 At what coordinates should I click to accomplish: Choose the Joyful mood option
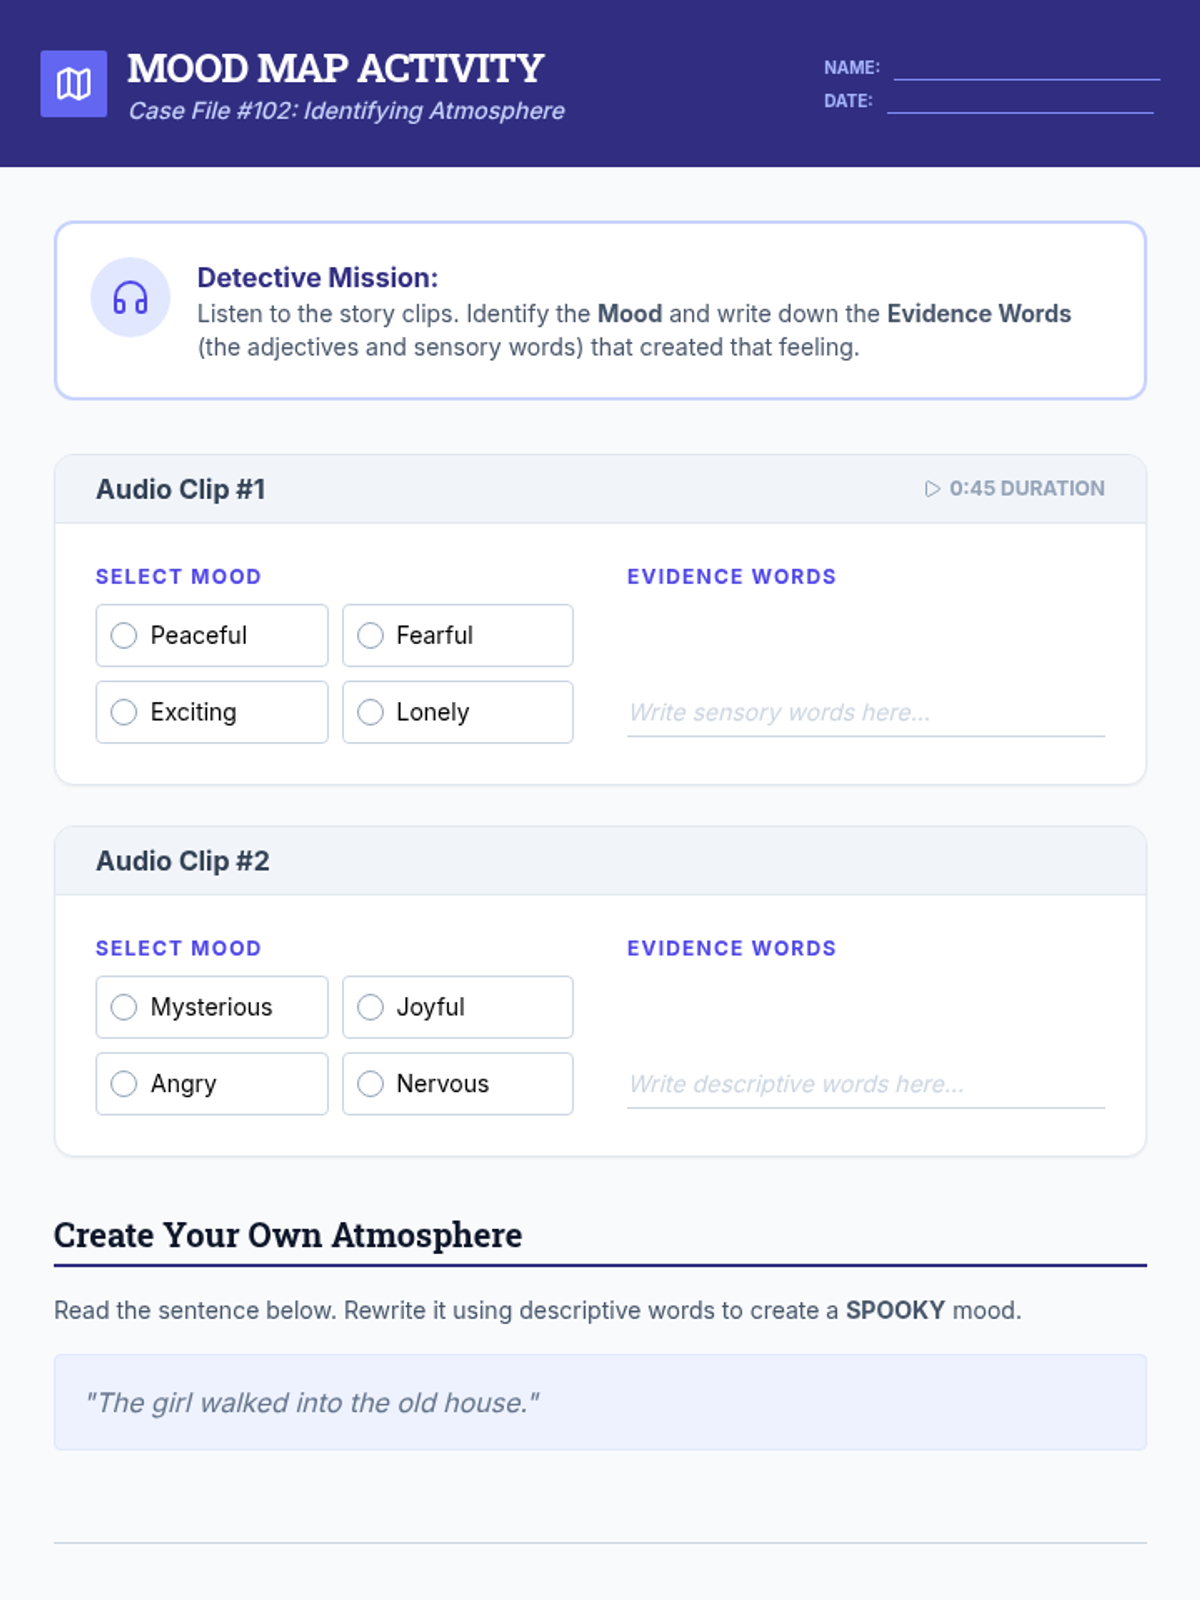[370, 1007]
